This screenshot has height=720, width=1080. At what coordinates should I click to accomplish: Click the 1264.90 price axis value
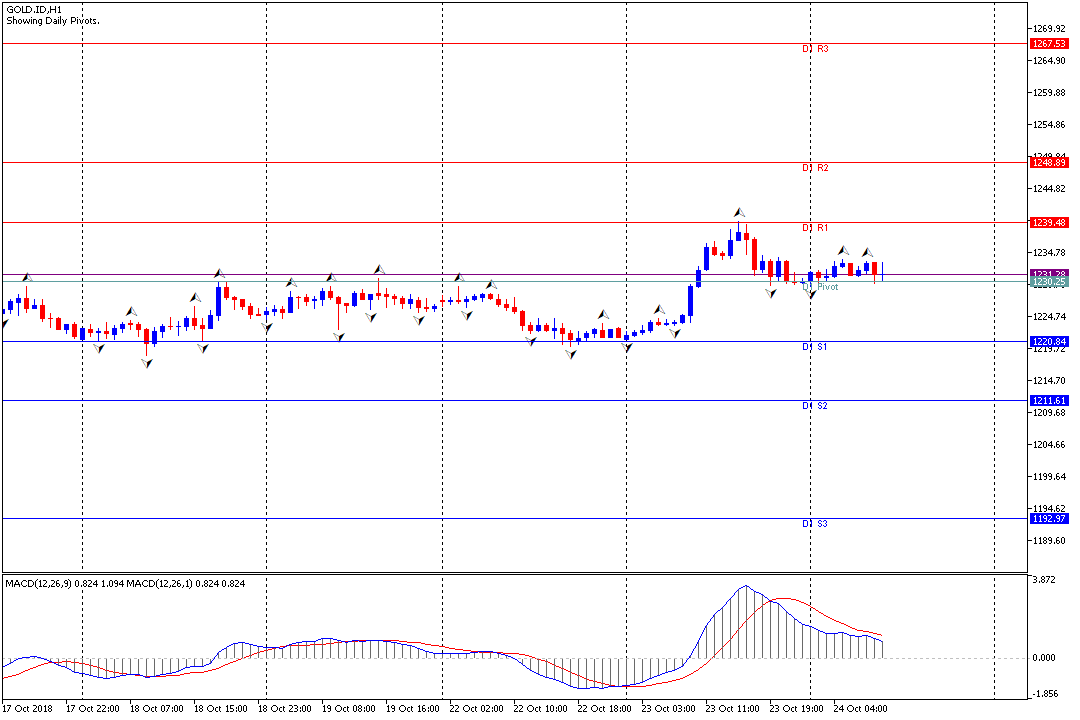point(1049,61)
